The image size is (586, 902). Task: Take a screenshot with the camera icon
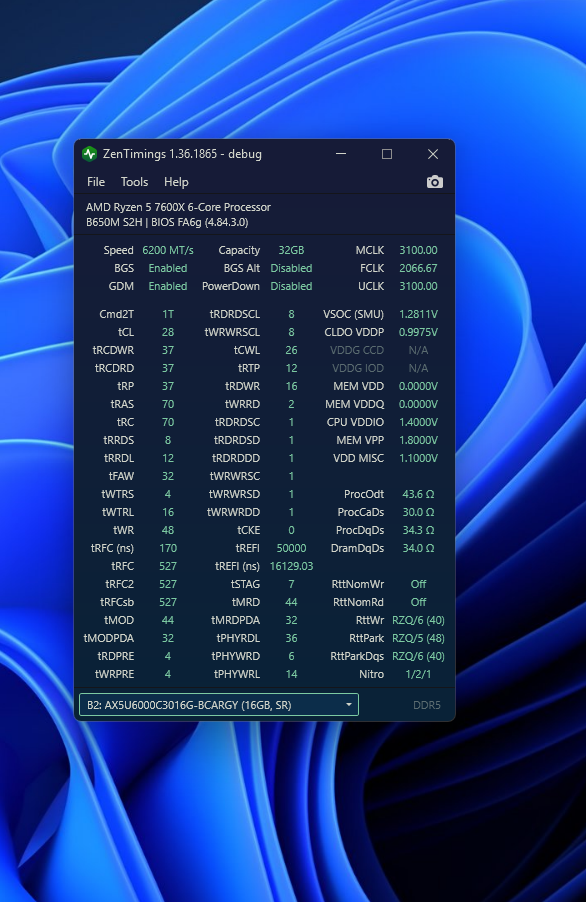click(435, 182)
